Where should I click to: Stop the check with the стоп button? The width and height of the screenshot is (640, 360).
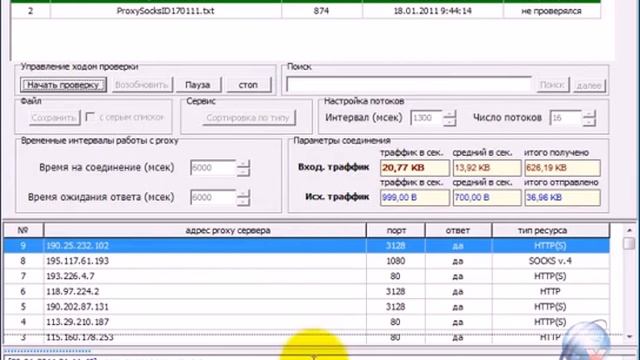248,85
